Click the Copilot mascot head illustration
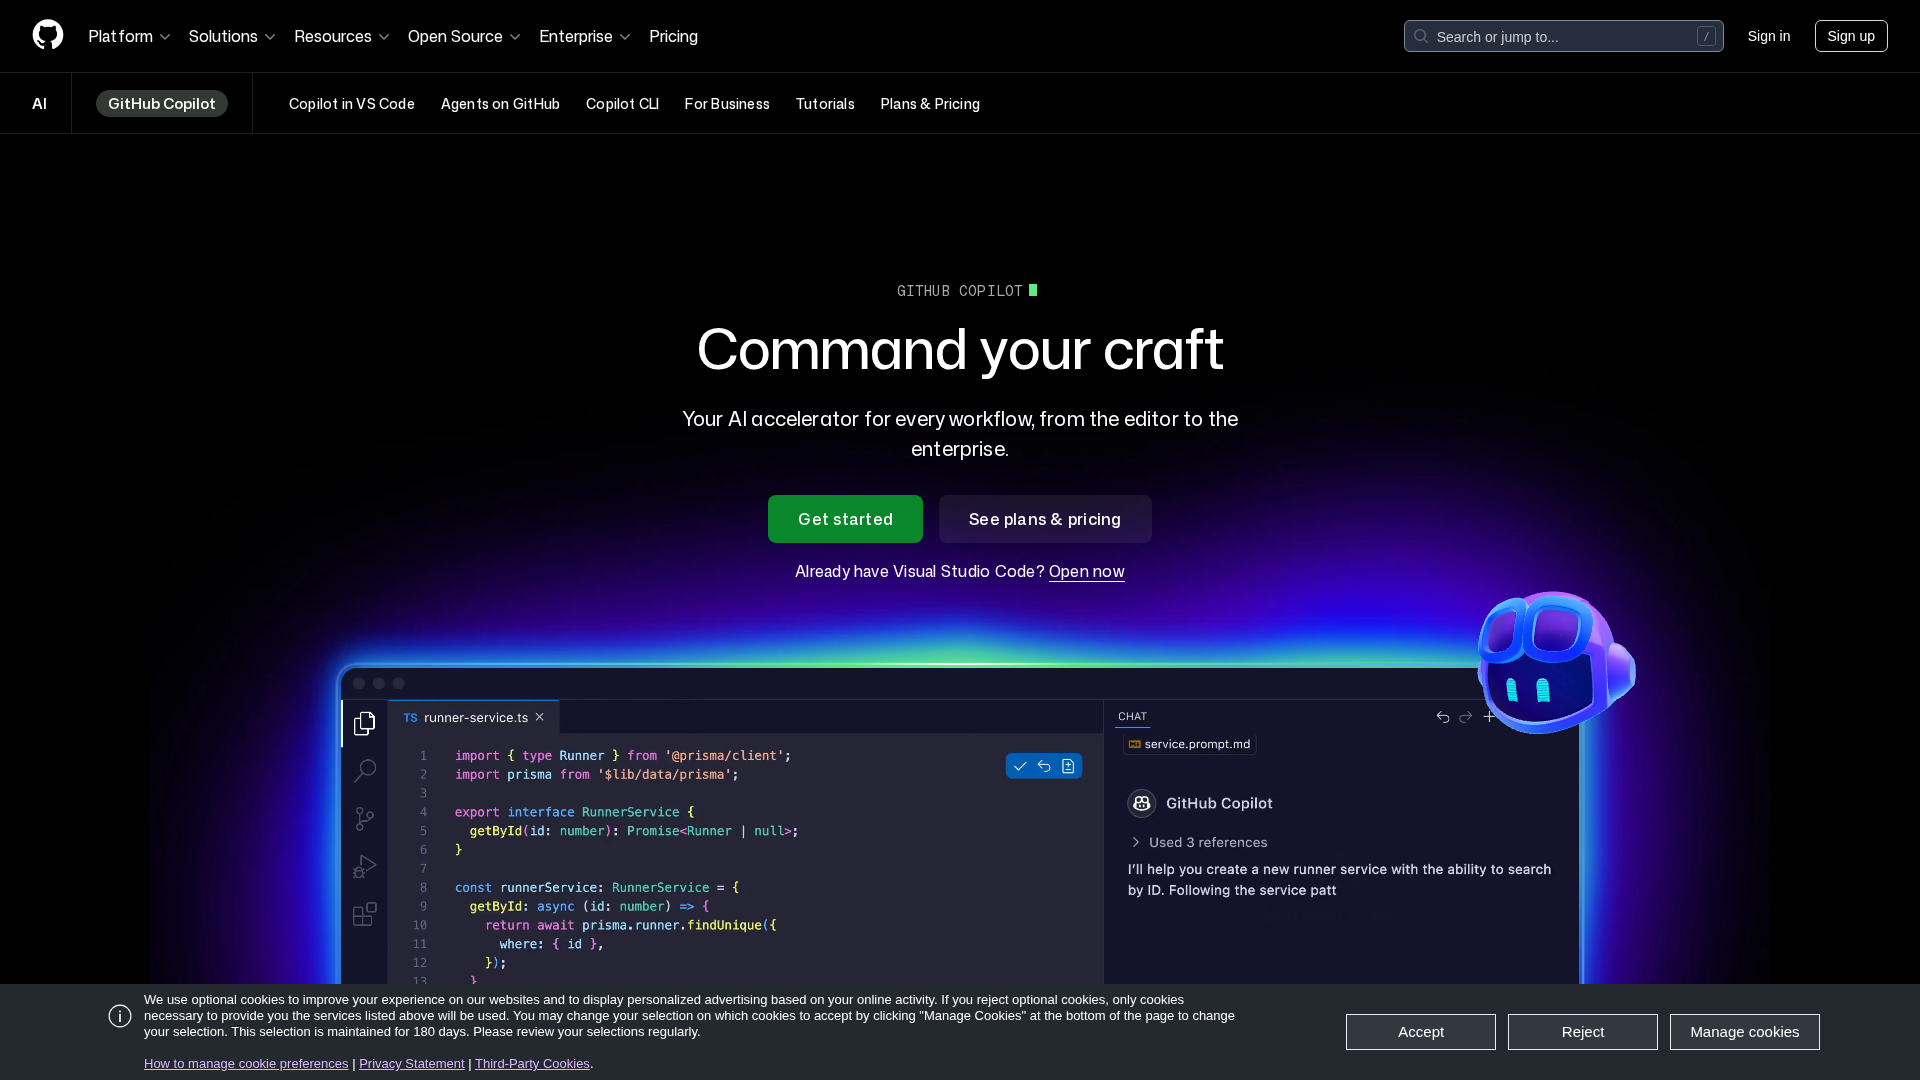Viewport: 1920px width, 1080px height. click(x=1556, y=662)
